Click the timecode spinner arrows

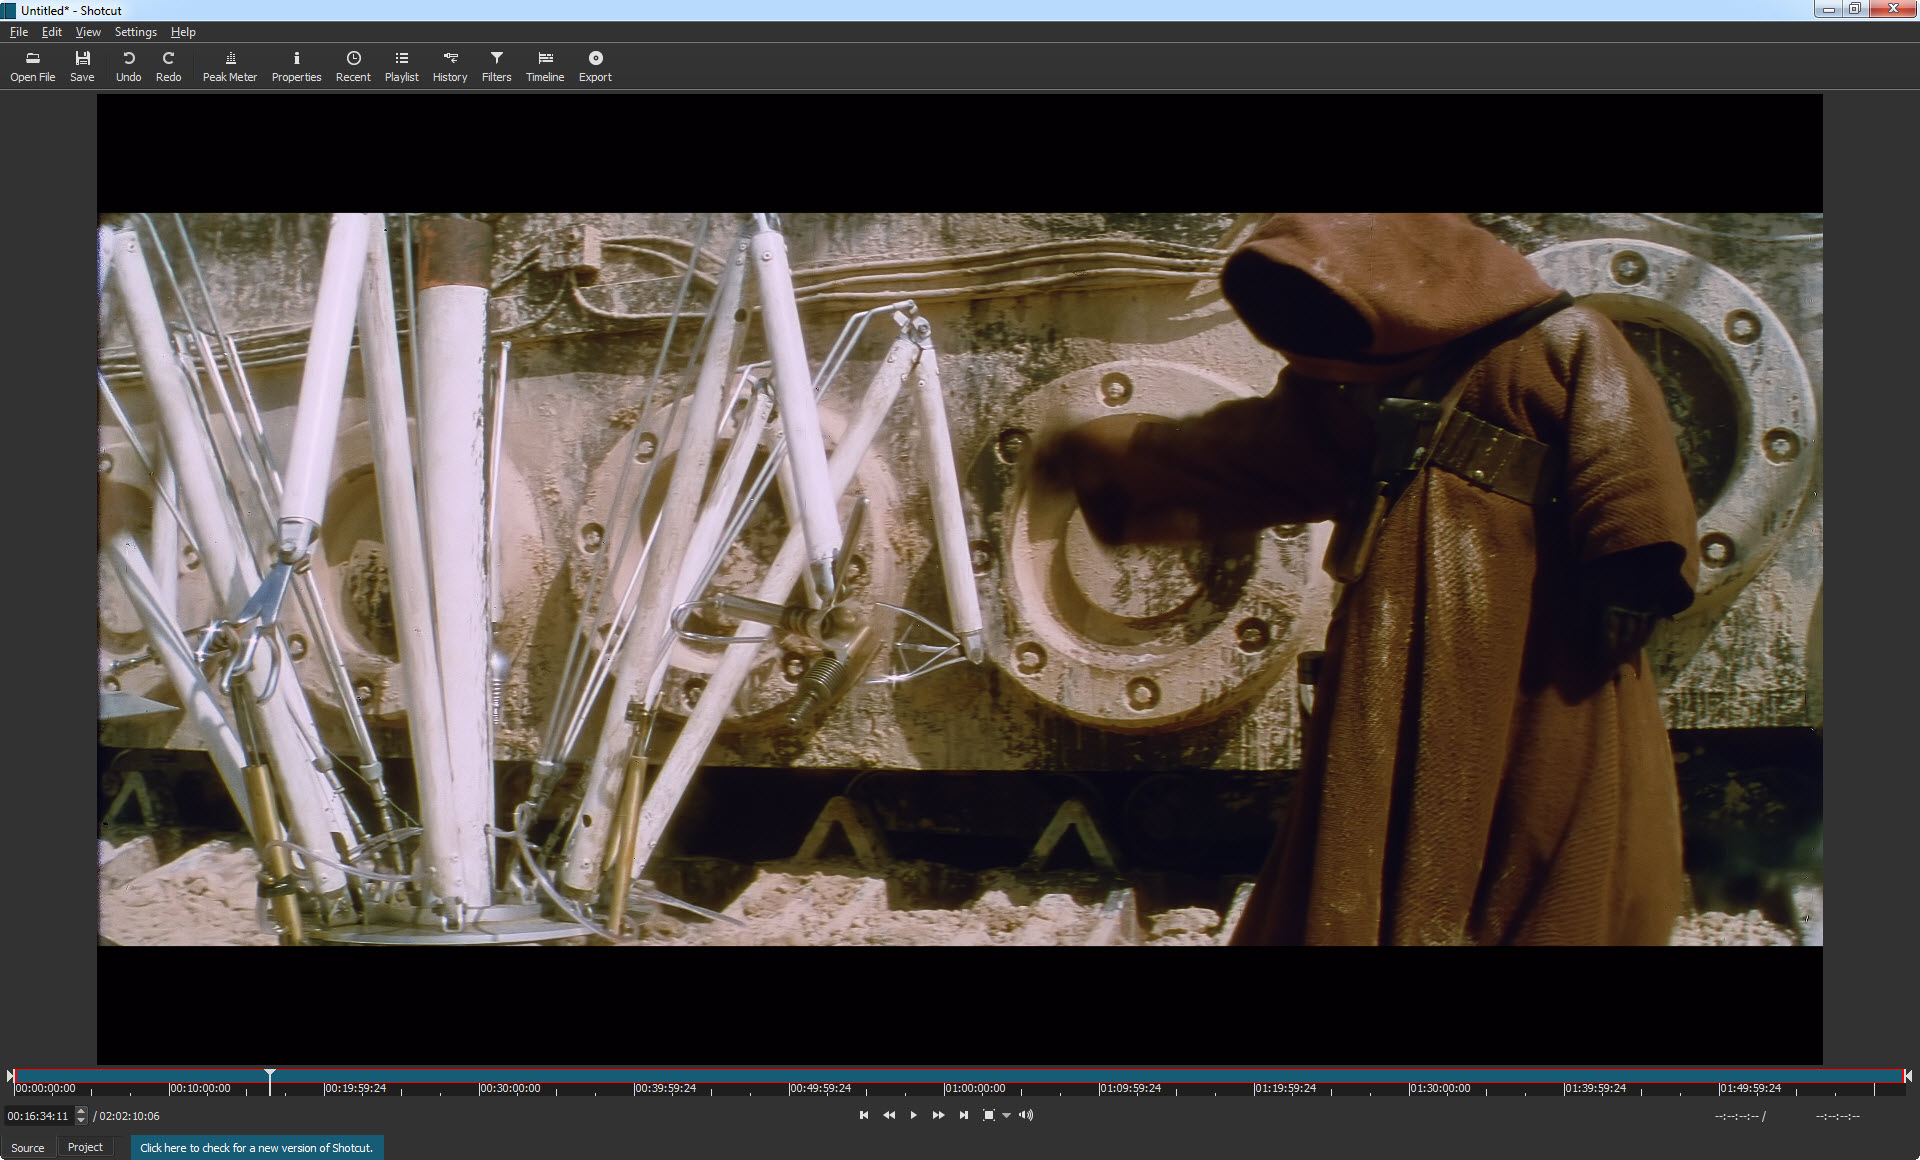81,1116
